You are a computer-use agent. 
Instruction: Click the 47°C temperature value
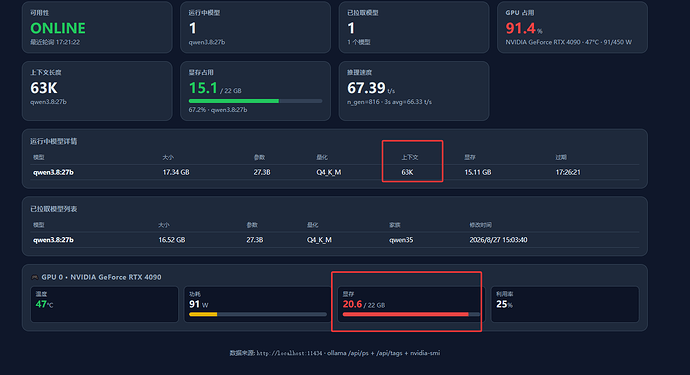[x=44, y=304]
